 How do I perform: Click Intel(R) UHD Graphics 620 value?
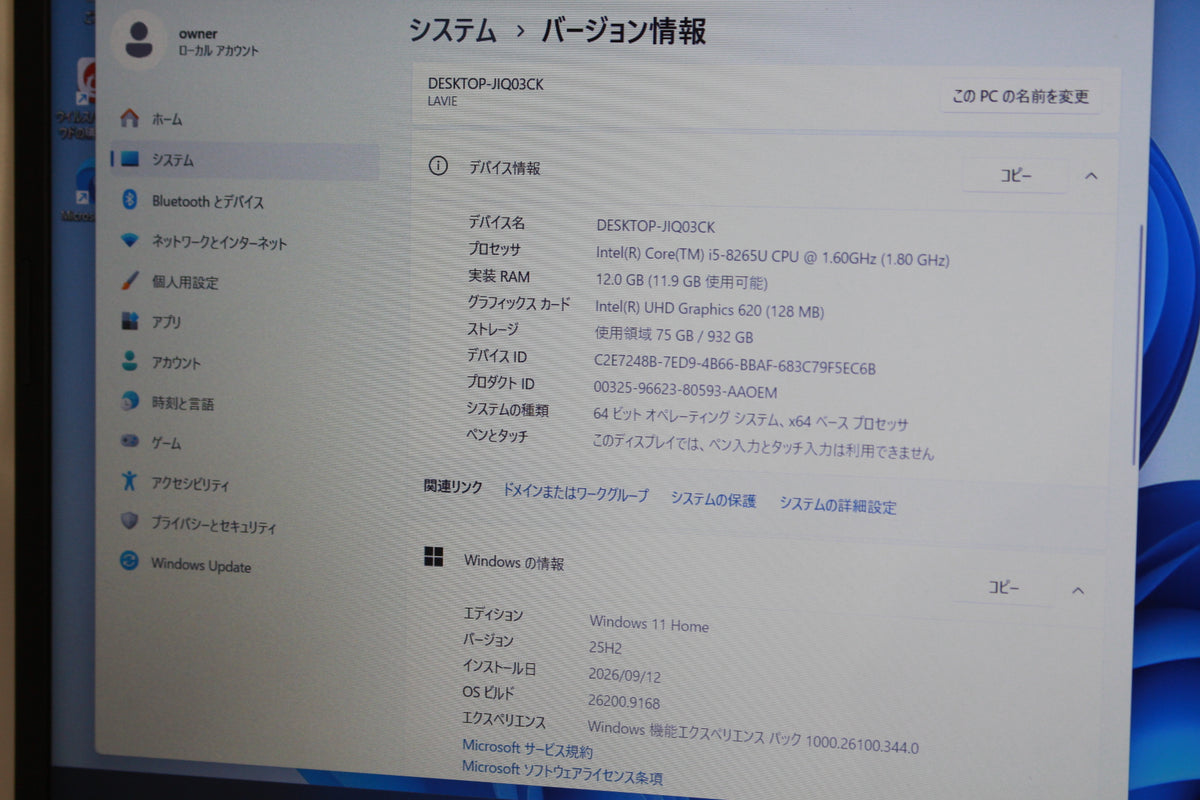click(709, 310)
